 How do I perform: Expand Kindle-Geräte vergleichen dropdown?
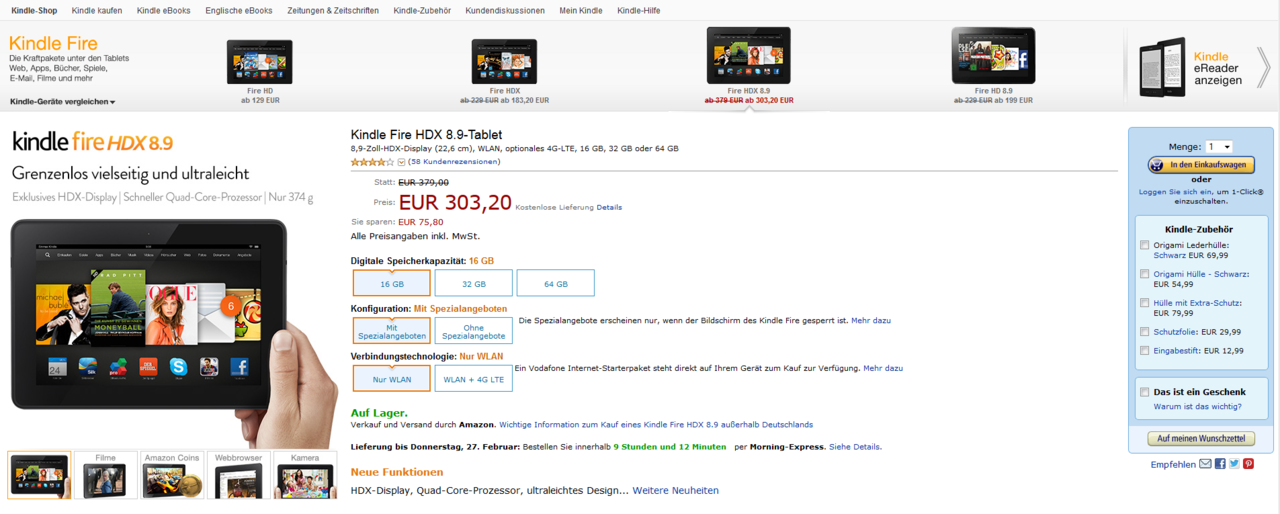[x=63, y=102]
